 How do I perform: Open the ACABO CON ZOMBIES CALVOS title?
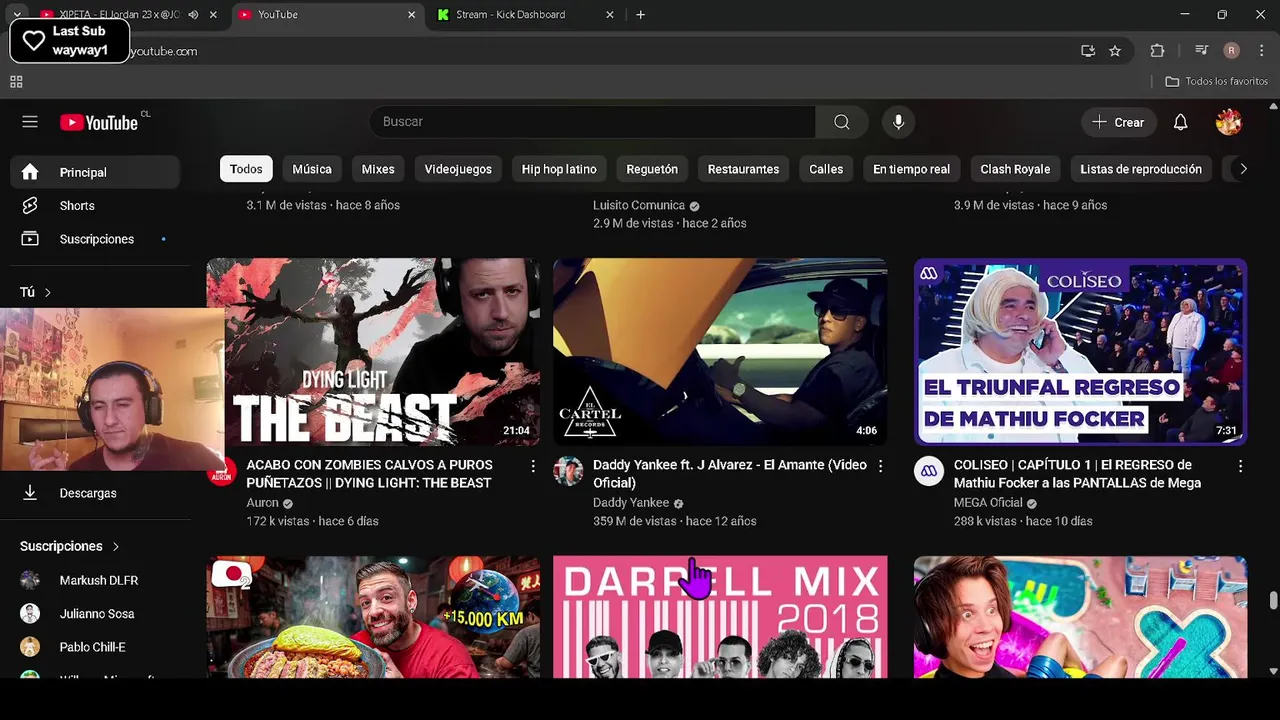click(x=369, y=474)
